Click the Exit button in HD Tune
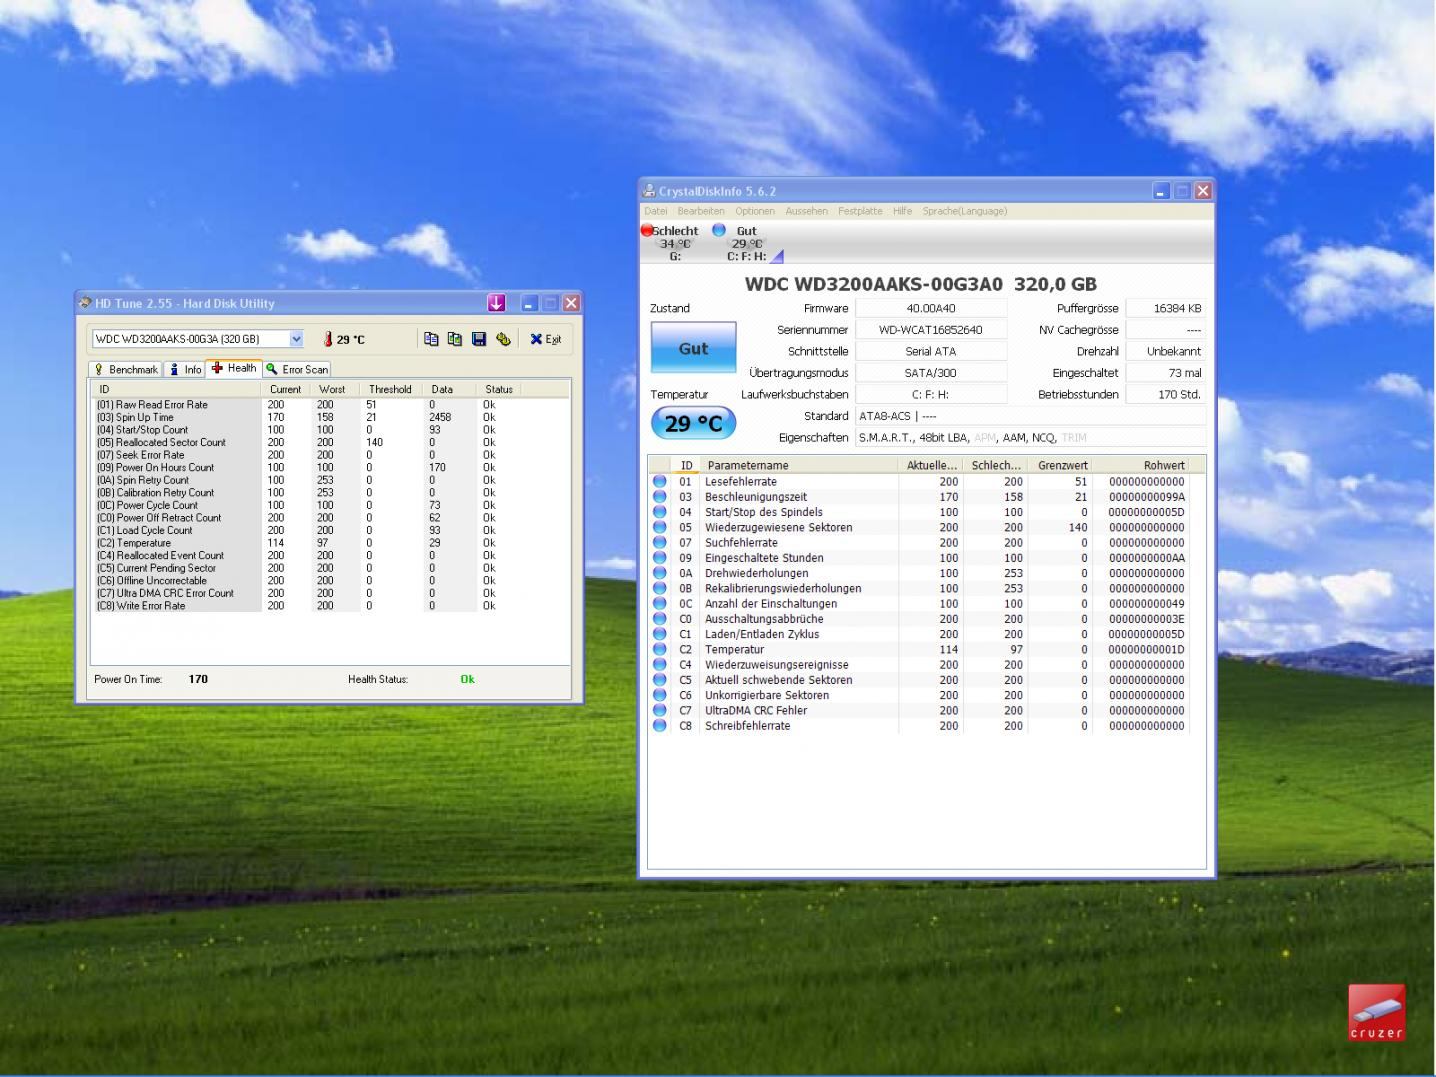Viewport: 1436px width, 1077px height. (546, 339)
